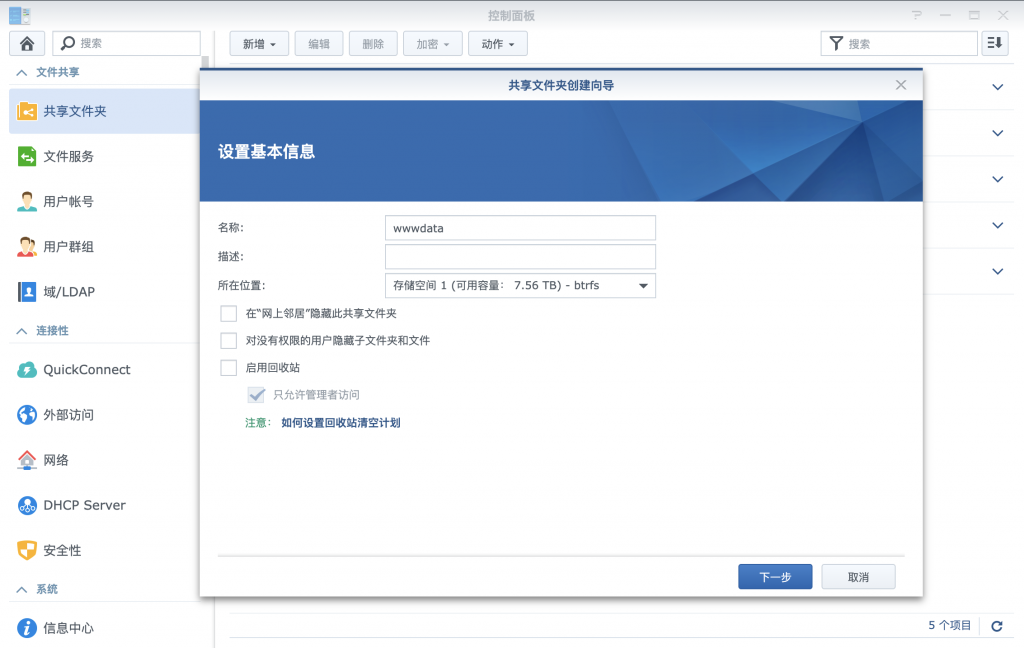Open the storage location (所在位置) dropdown

pos(520,286)
